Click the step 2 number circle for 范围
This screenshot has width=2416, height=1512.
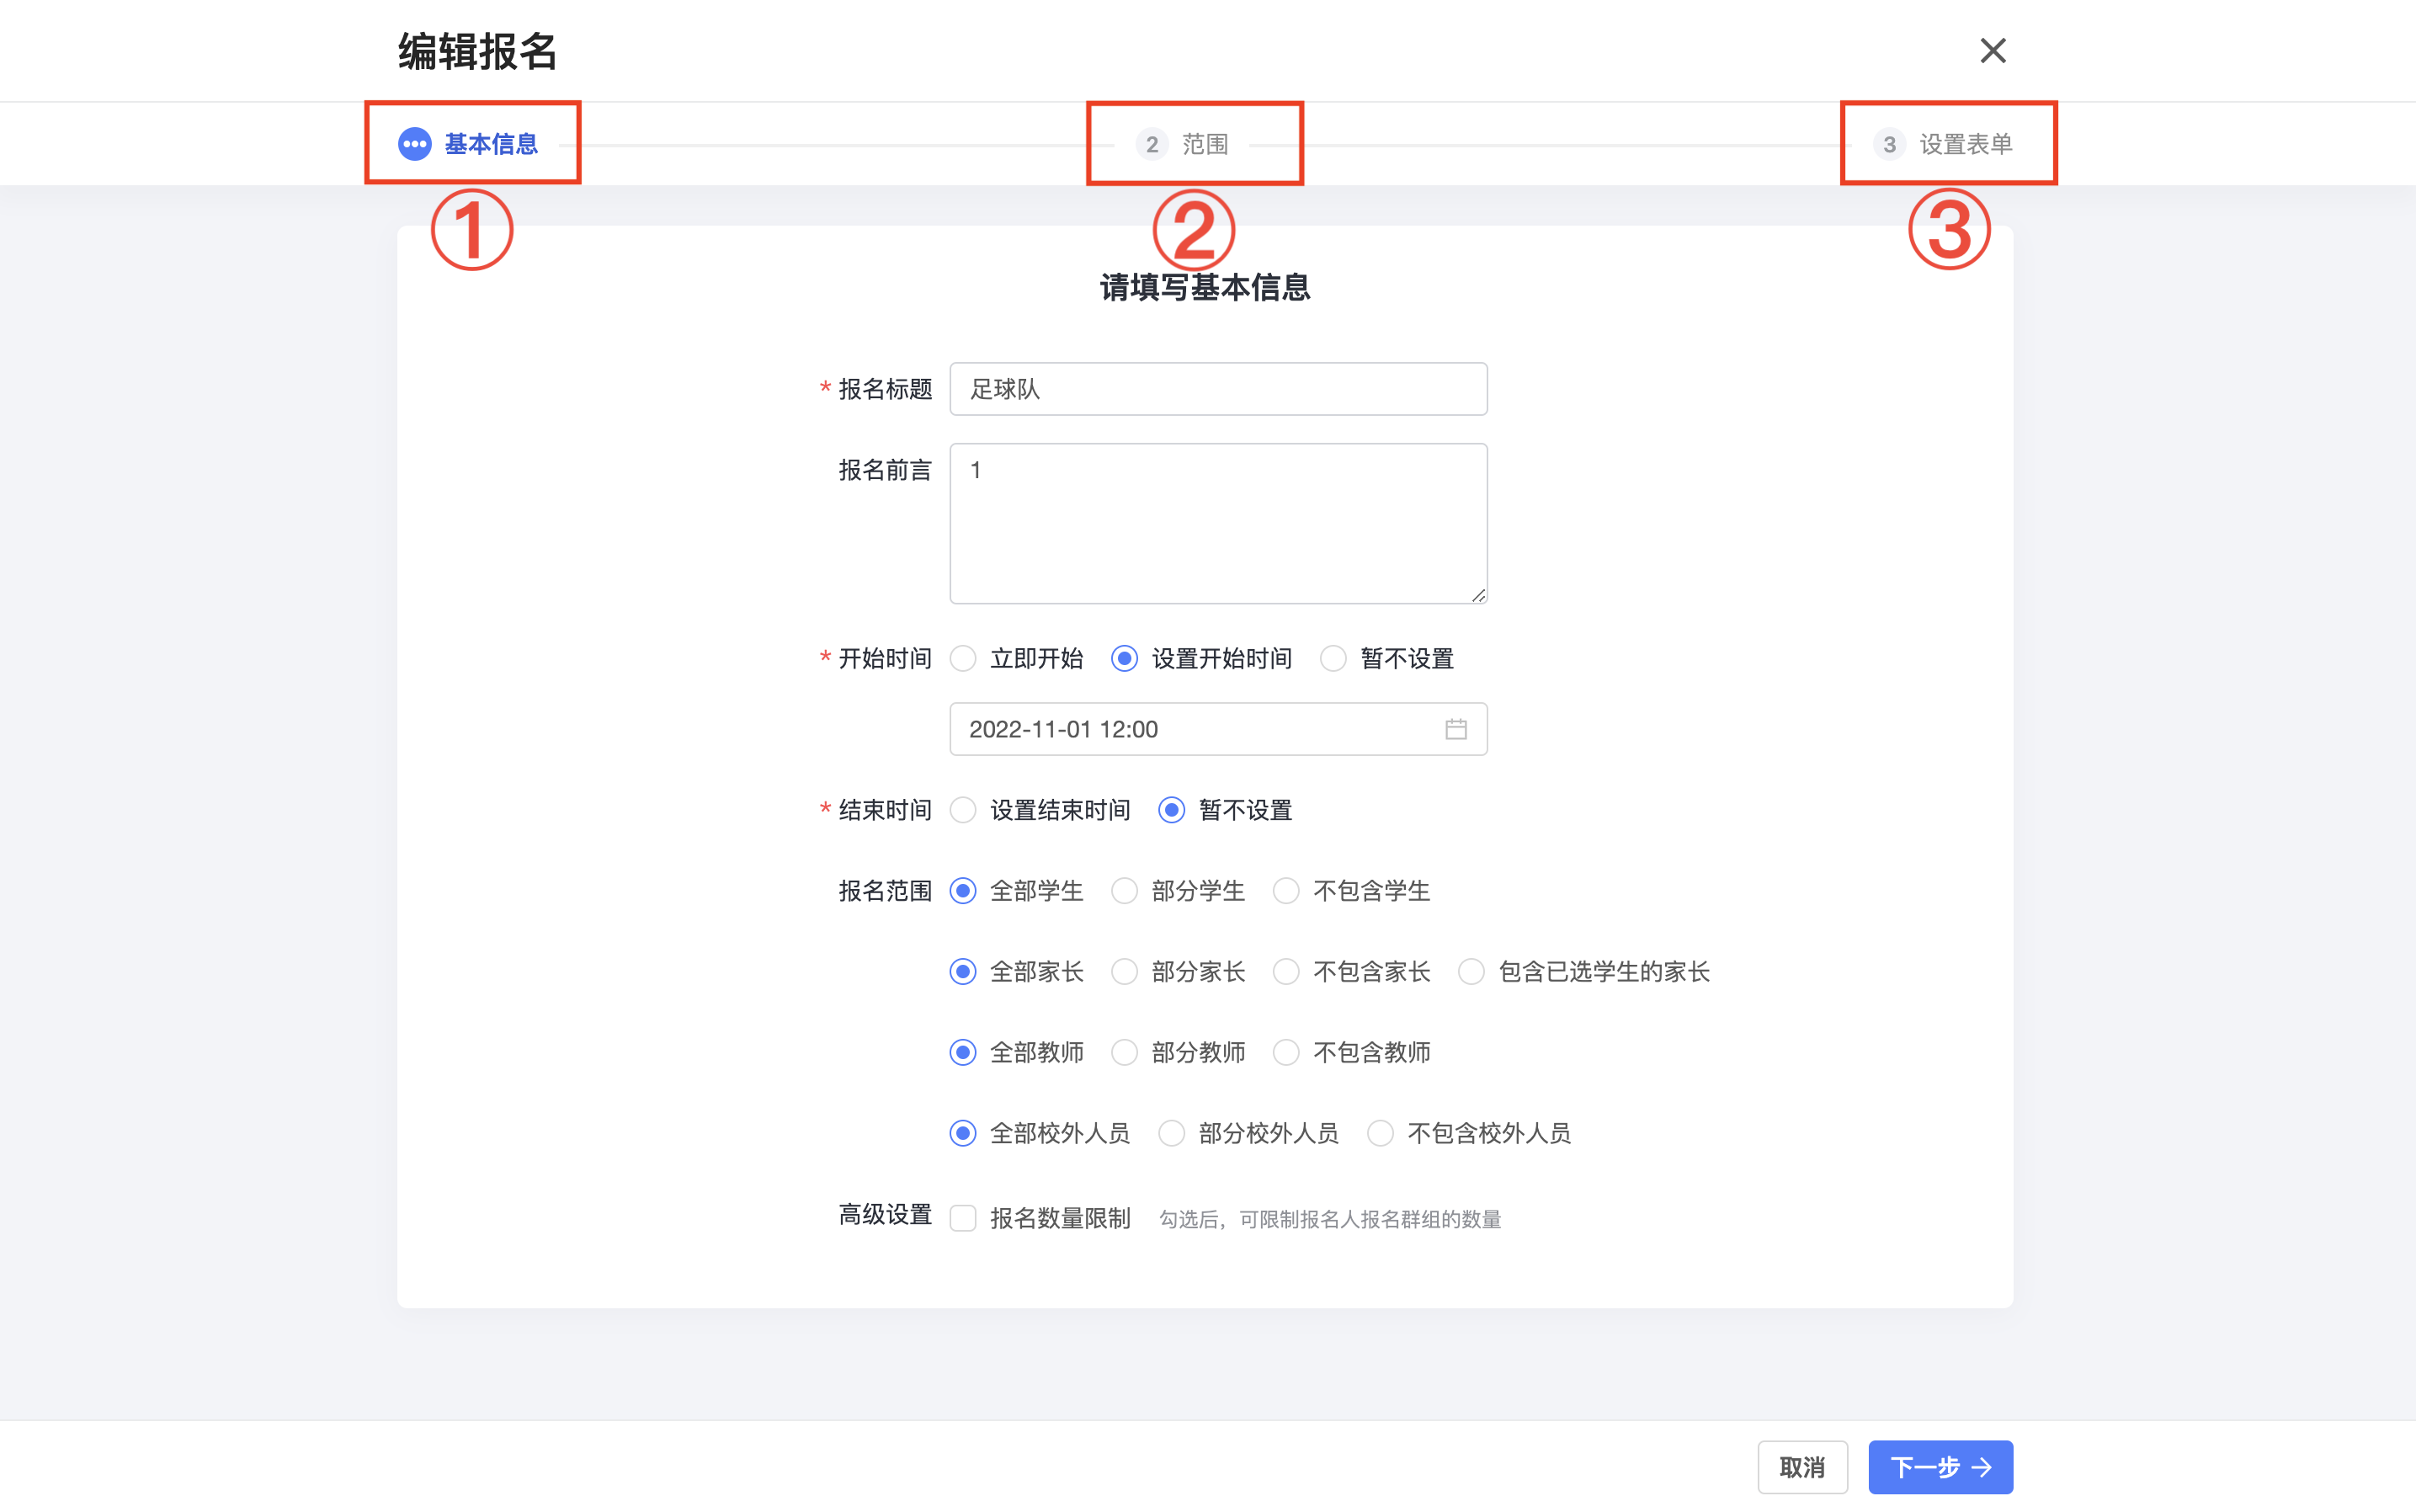pyautogui.click(x=1151, y=144)
